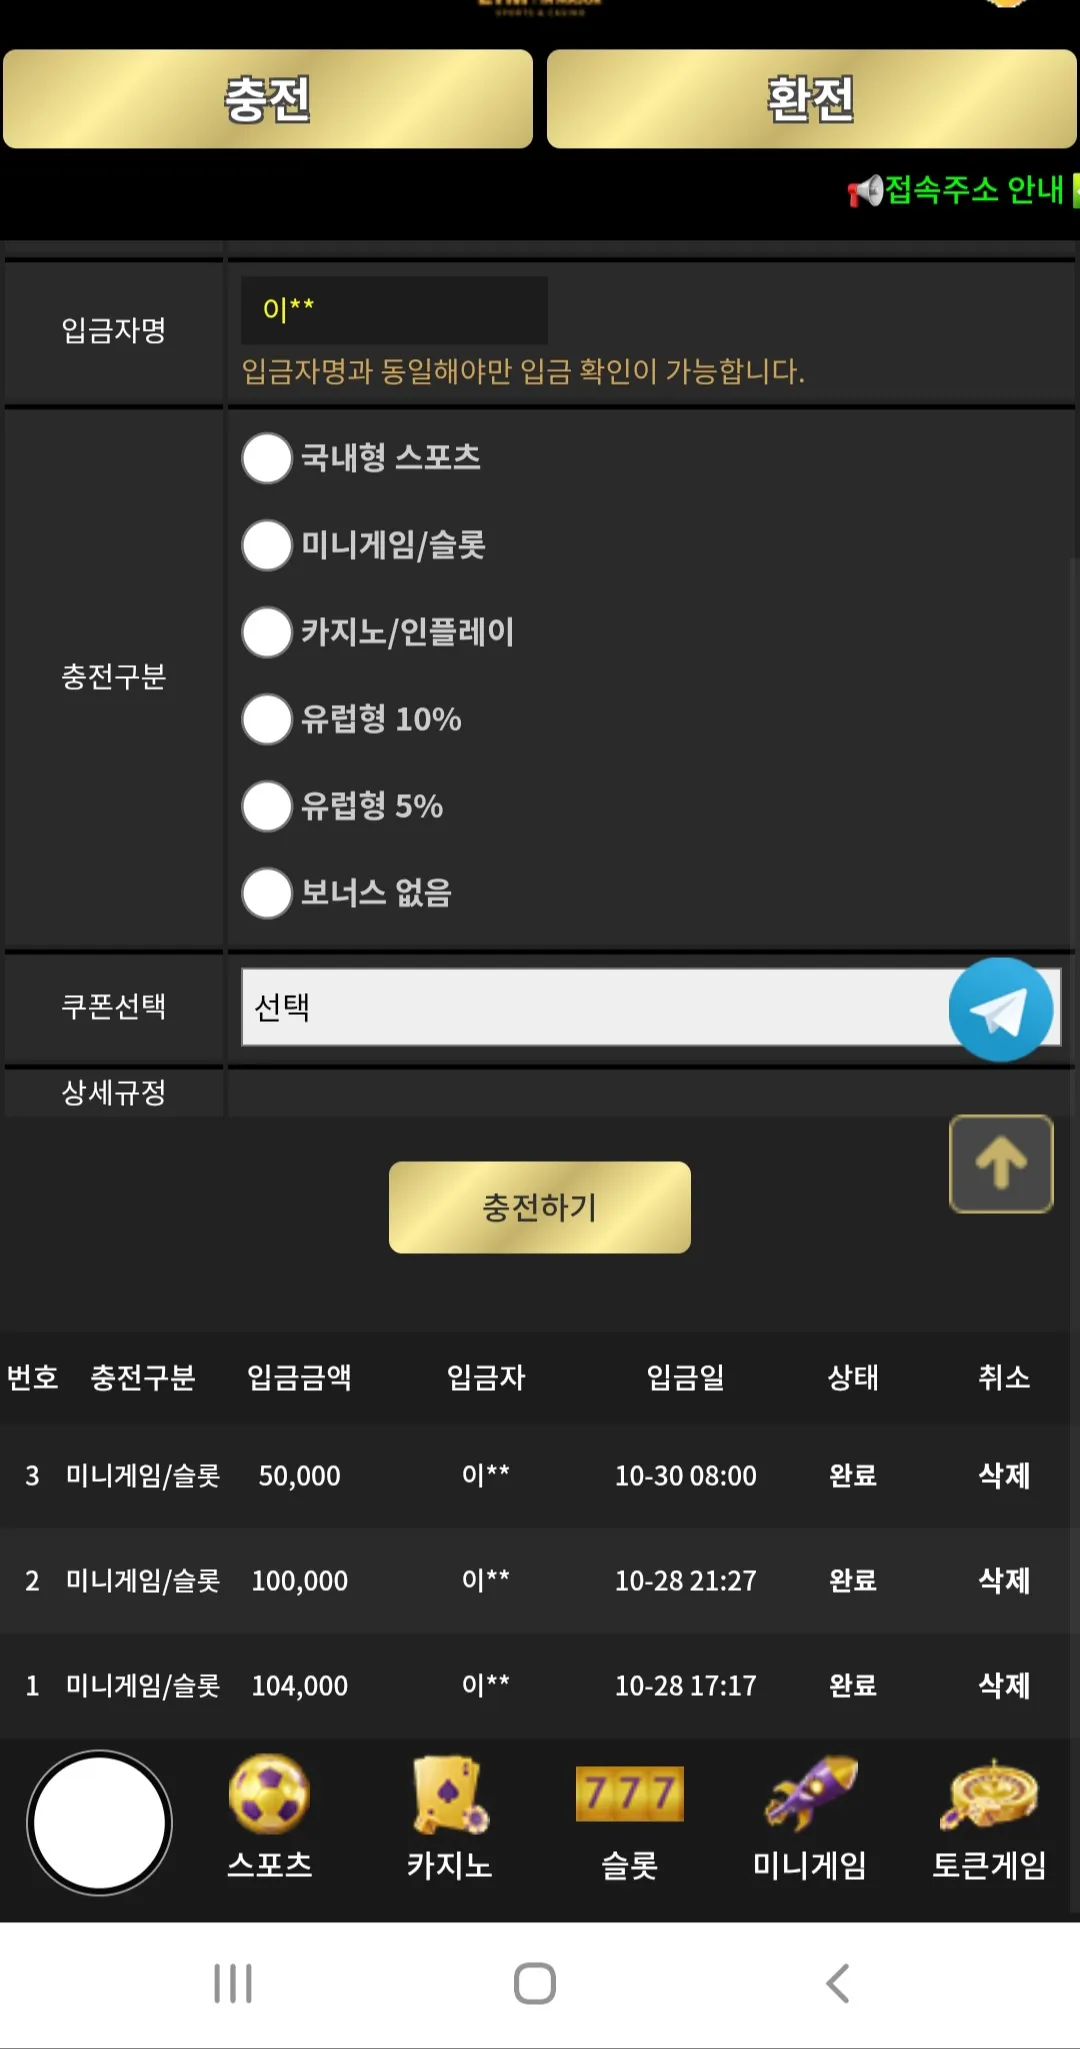
Task: Choose the 유럽형 10% radio option
Action: pos(267,719)
